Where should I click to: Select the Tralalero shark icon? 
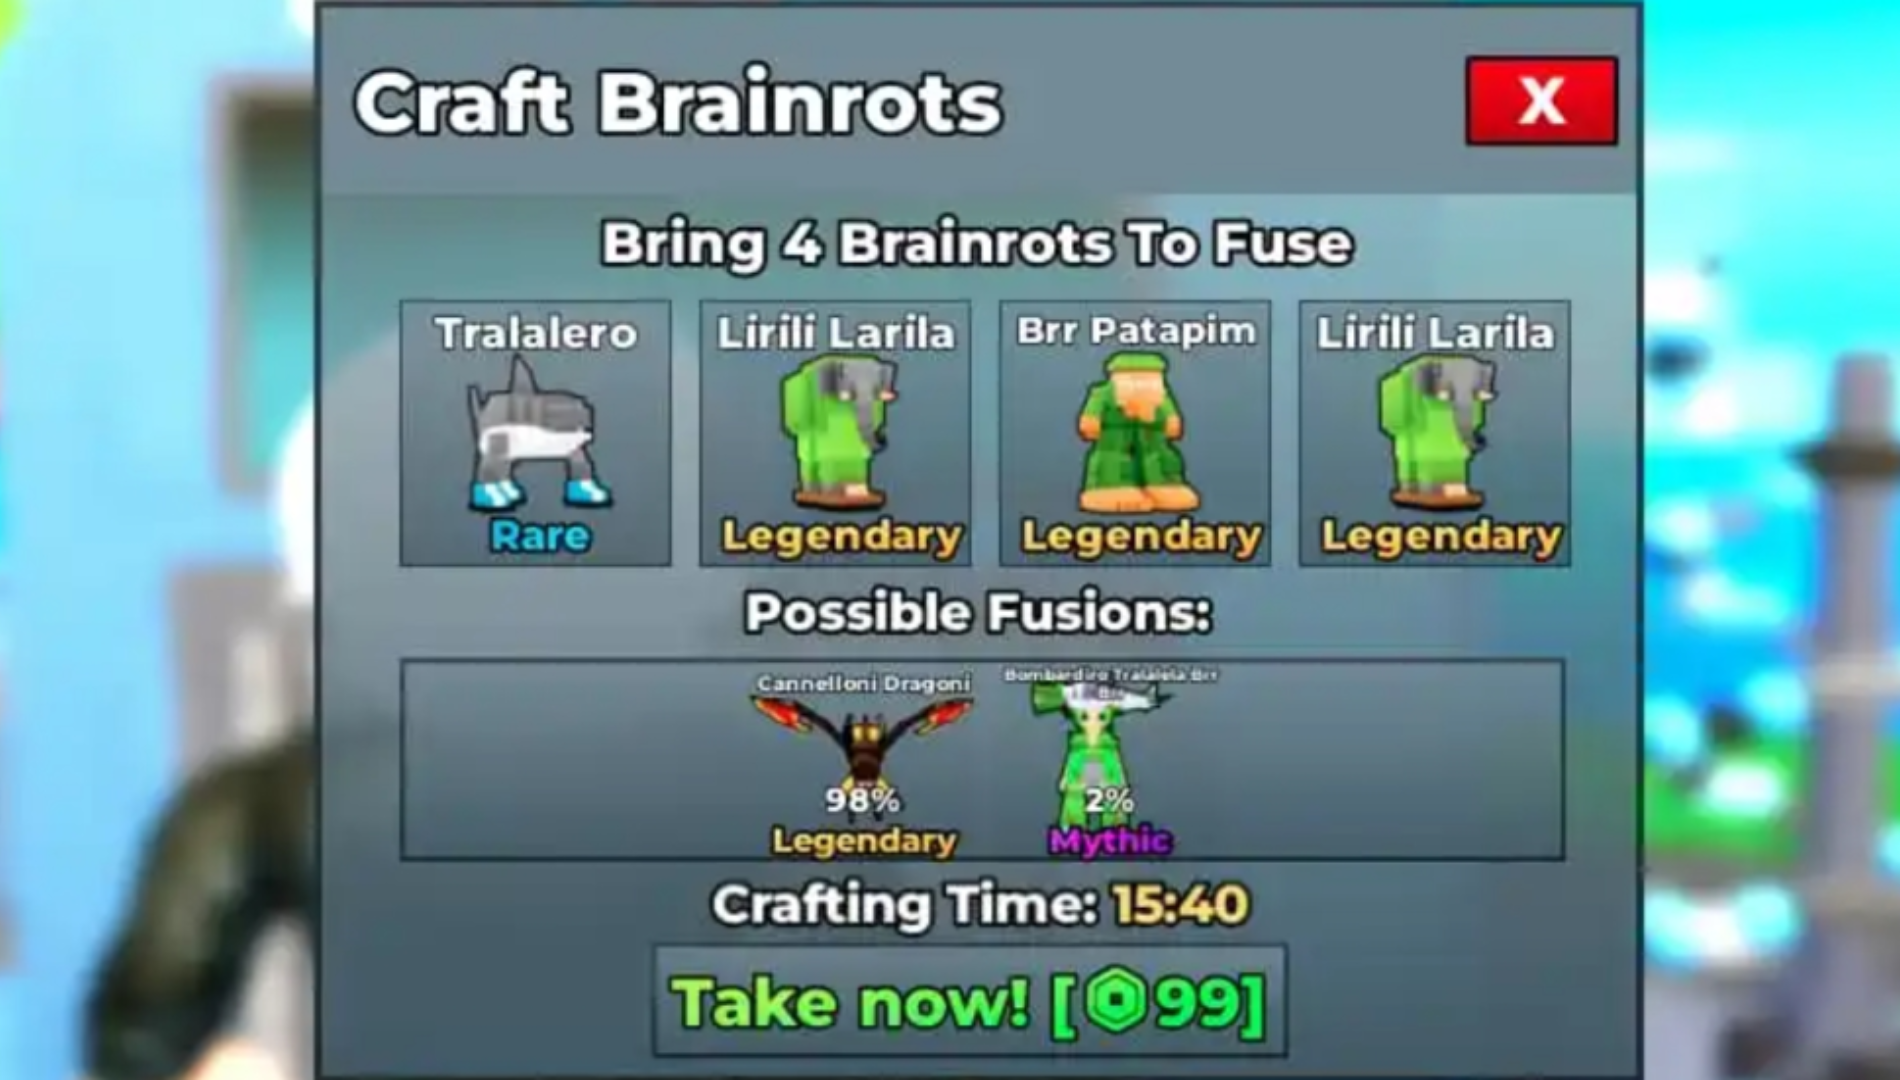click(537, 435)
